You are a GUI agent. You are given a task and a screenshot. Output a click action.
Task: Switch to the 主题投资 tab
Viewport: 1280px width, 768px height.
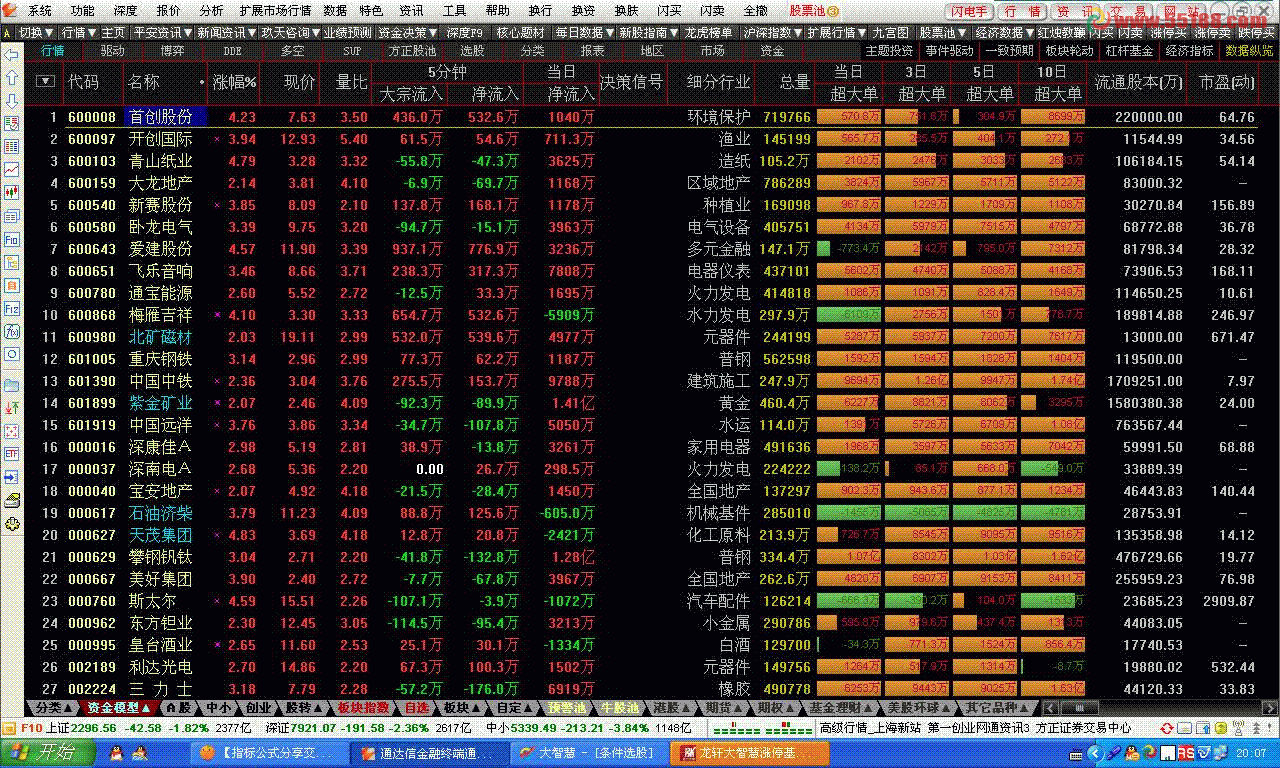coord(889,51)
